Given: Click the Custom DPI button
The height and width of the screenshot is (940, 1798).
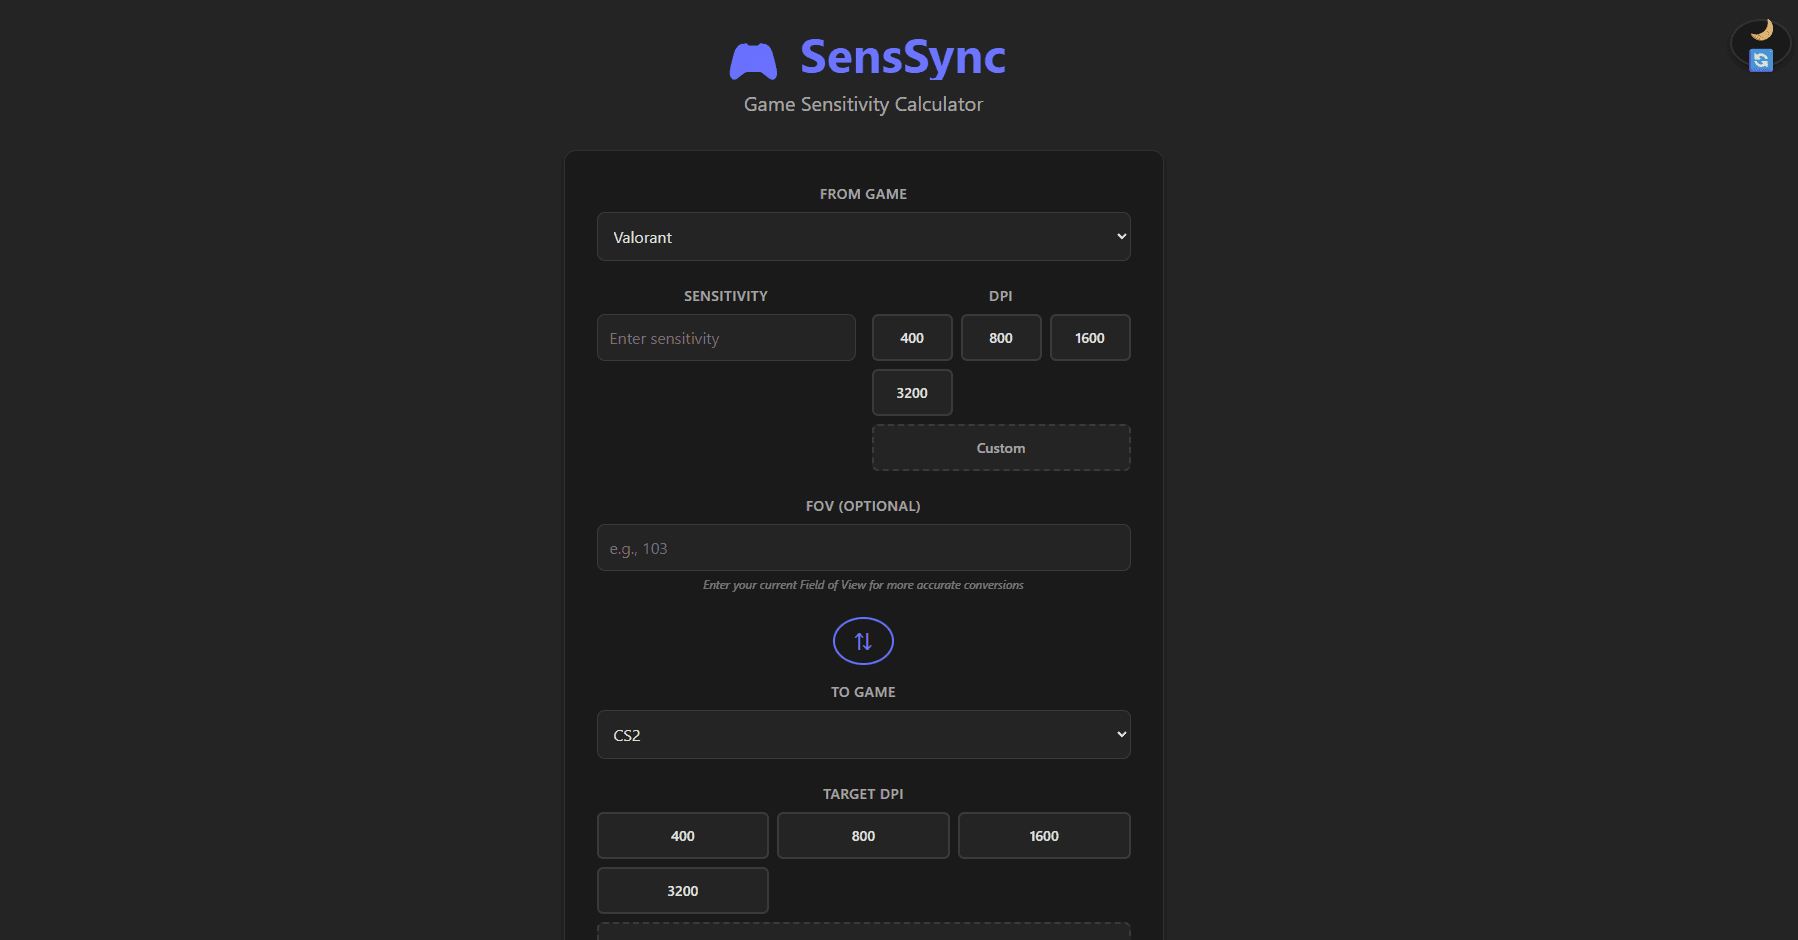Looking at the screenshot, I should (1000, 447).
